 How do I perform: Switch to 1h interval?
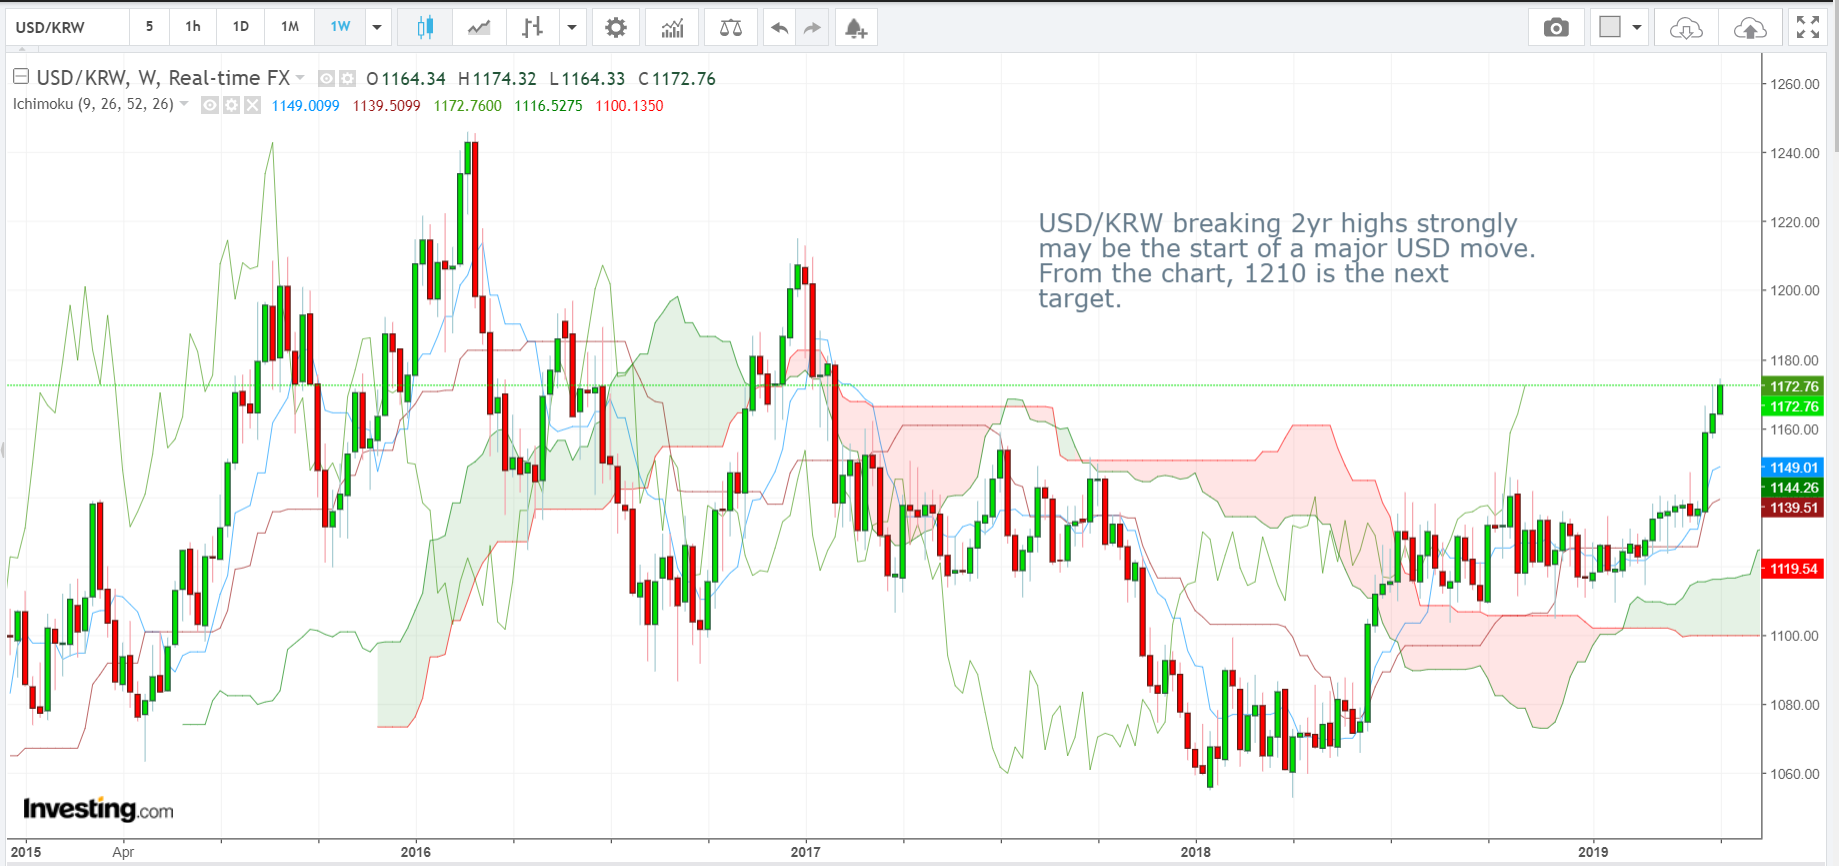[193, 27]
